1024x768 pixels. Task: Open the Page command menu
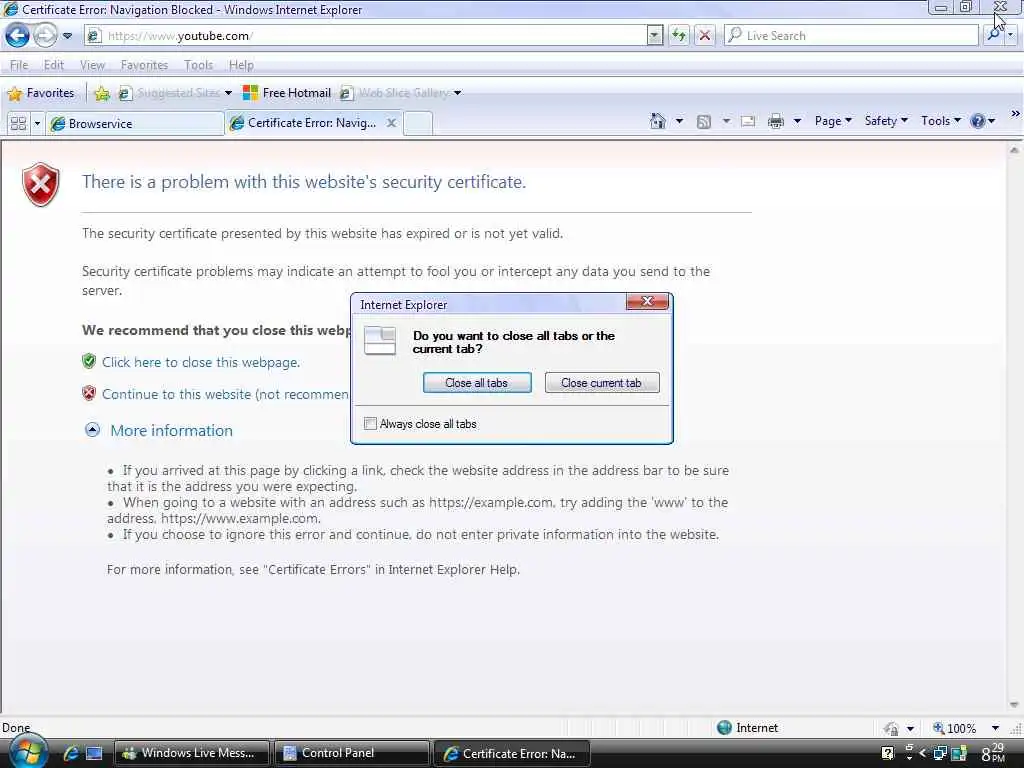click(833, 121)
